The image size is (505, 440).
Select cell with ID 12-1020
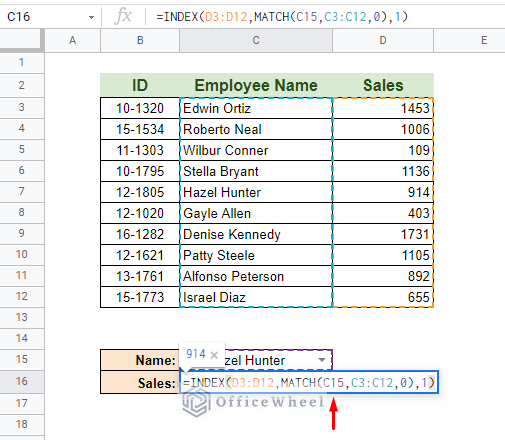click(x=140, y=213)
